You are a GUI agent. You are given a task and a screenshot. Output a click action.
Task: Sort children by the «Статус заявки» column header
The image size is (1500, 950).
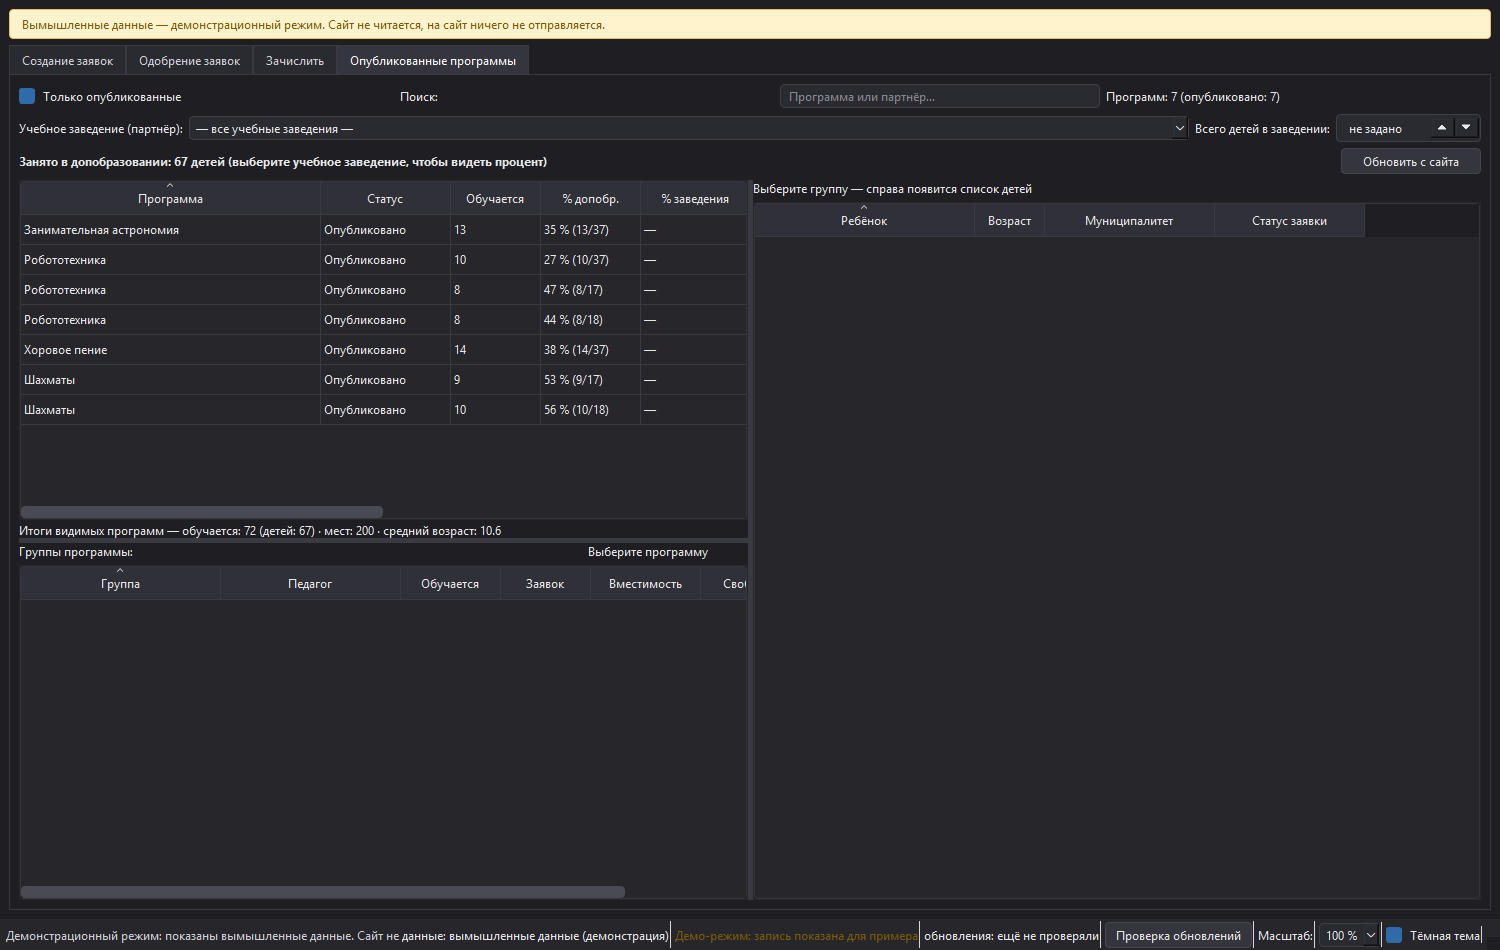point(1289,221)
